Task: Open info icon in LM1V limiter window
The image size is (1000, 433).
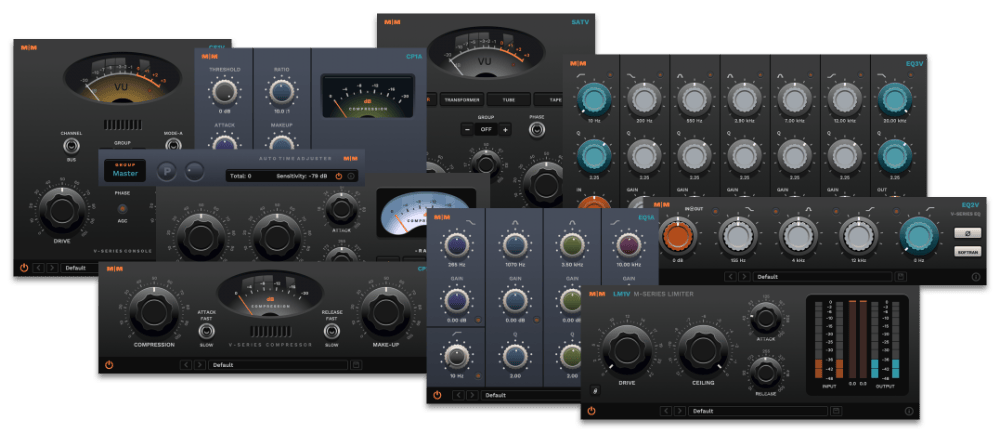Action: [909, 411]
